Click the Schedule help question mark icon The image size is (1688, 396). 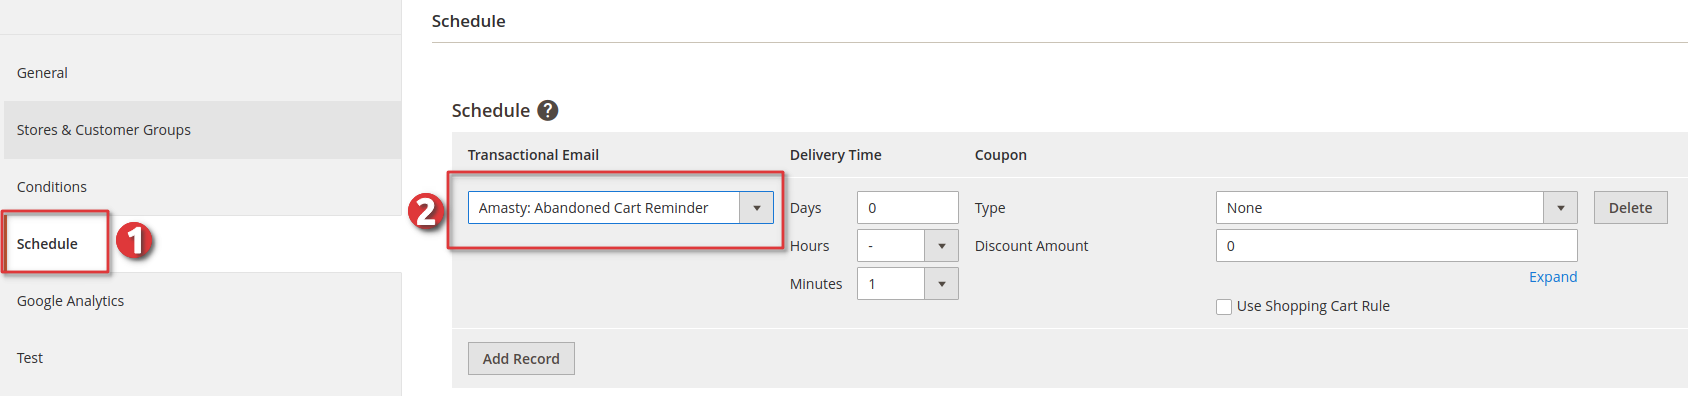[547, 110]
